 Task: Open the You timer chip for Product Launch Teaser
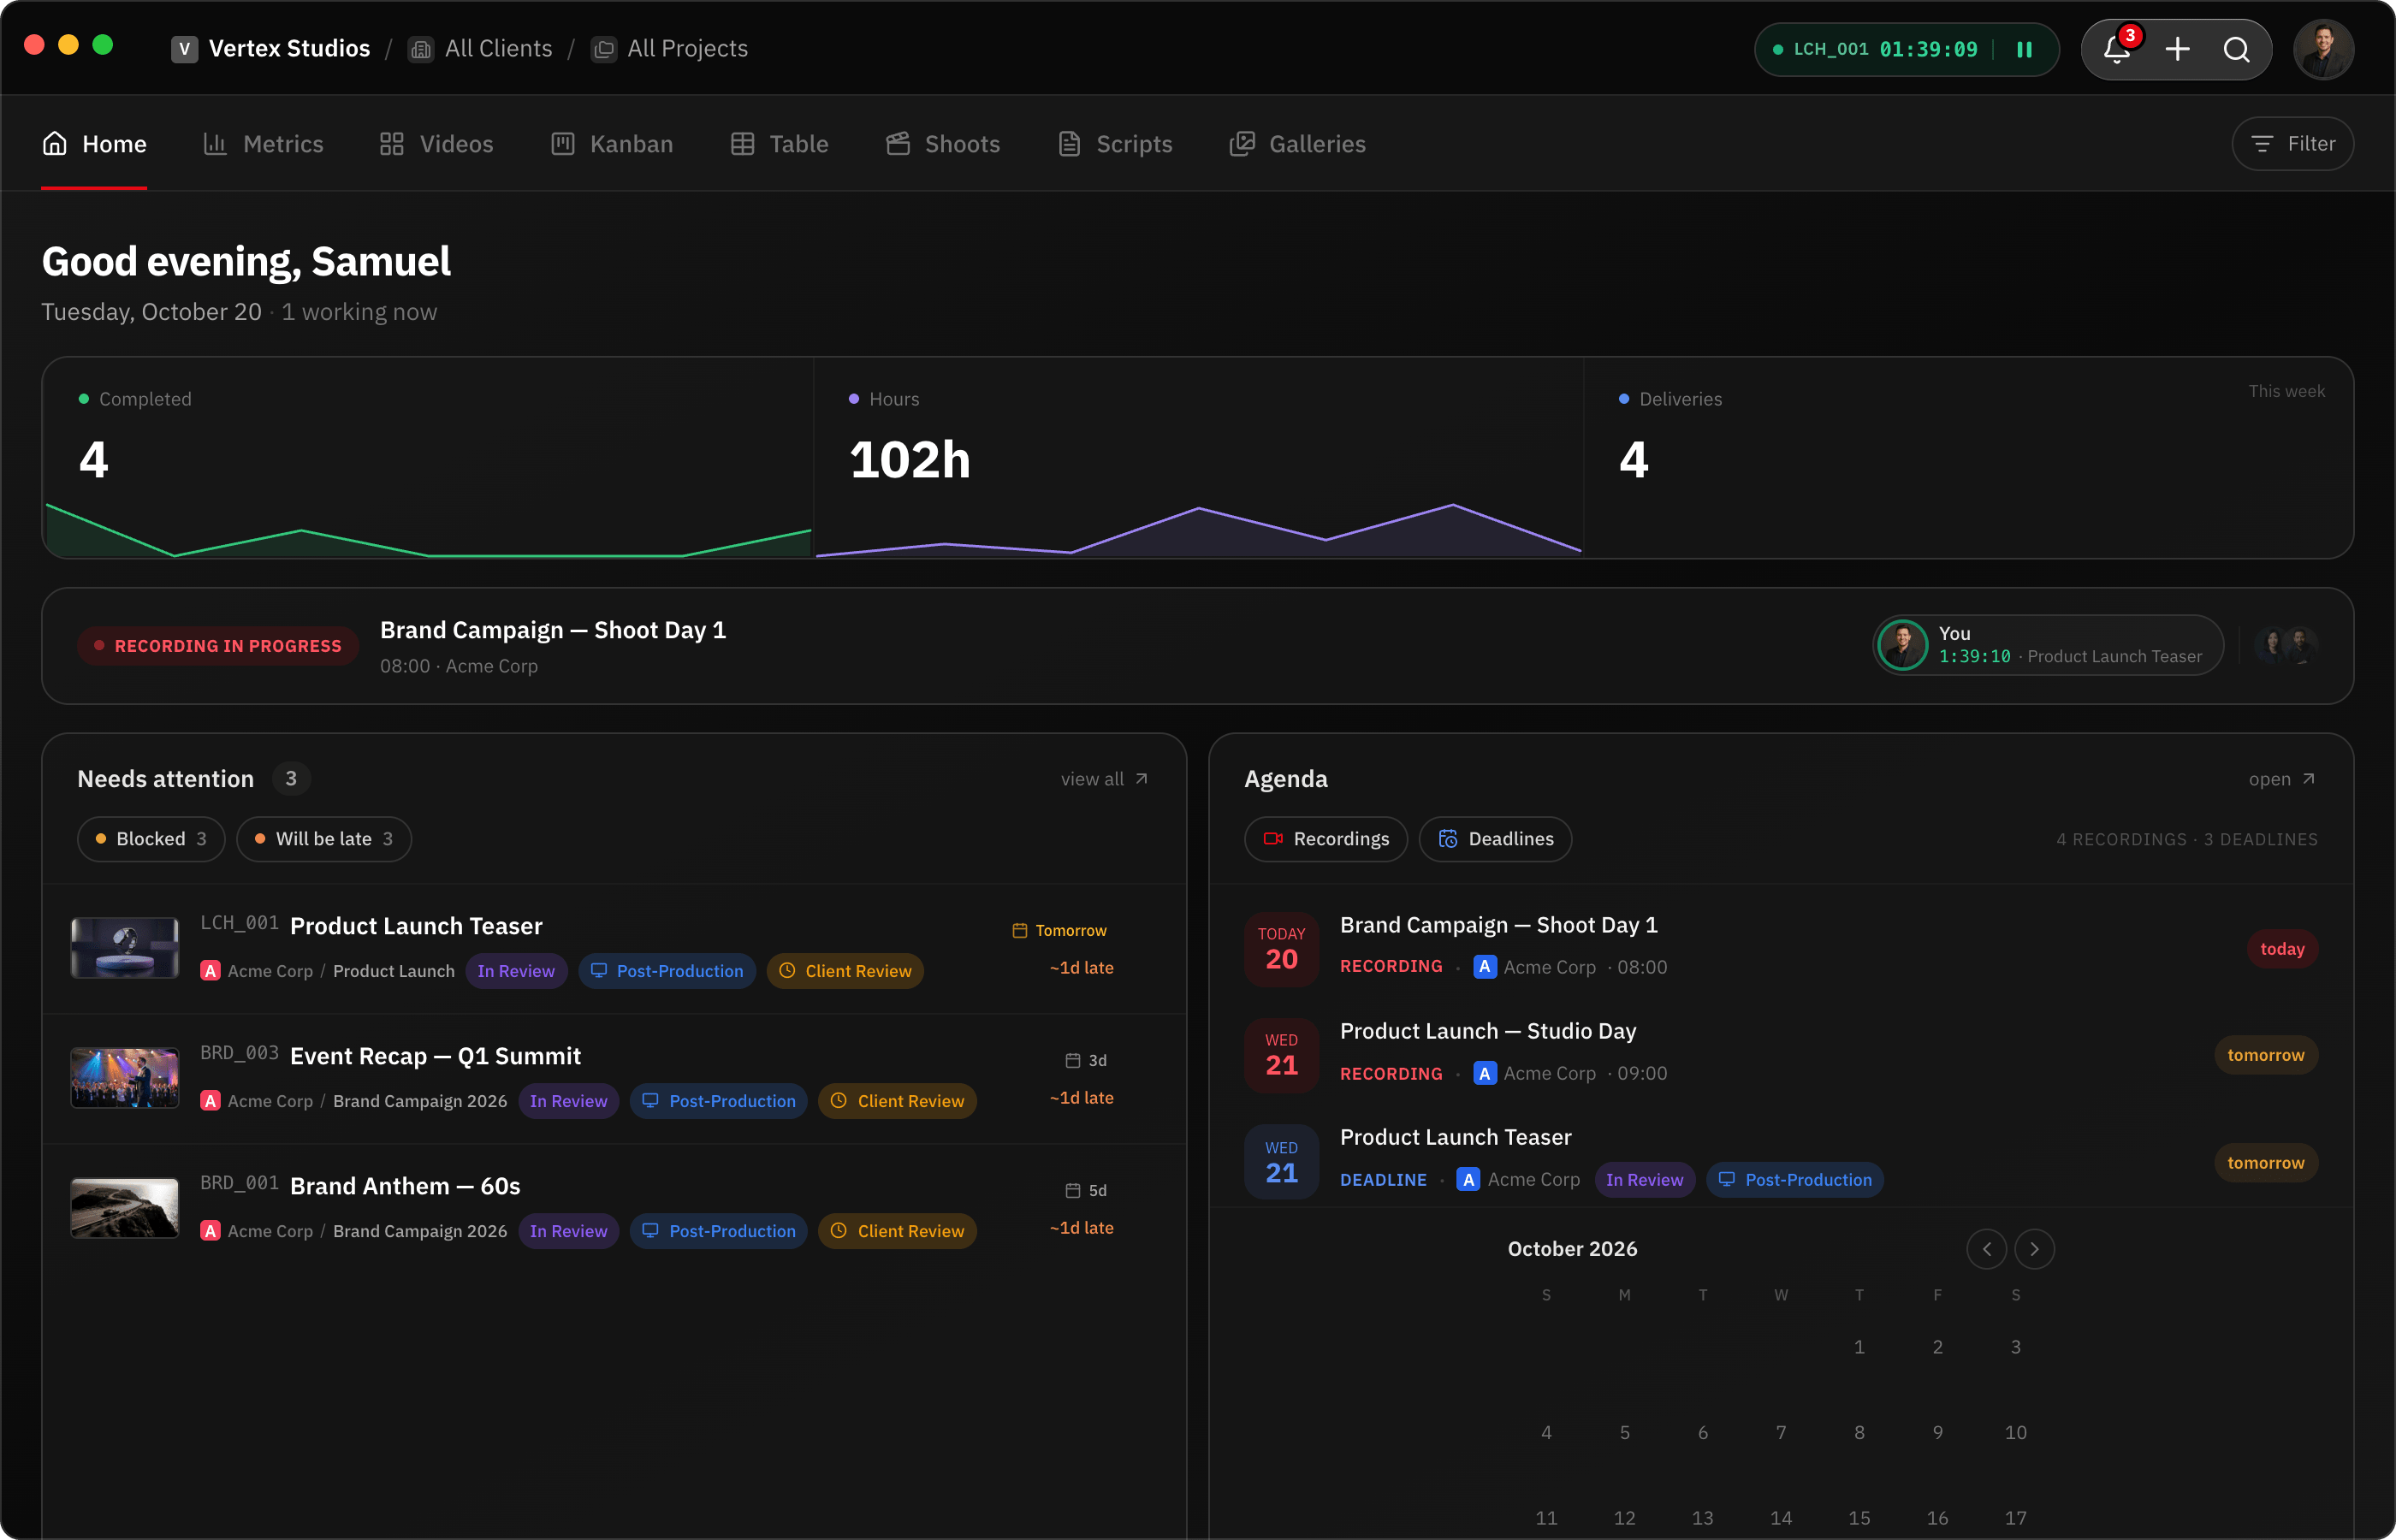(2048, 645)
